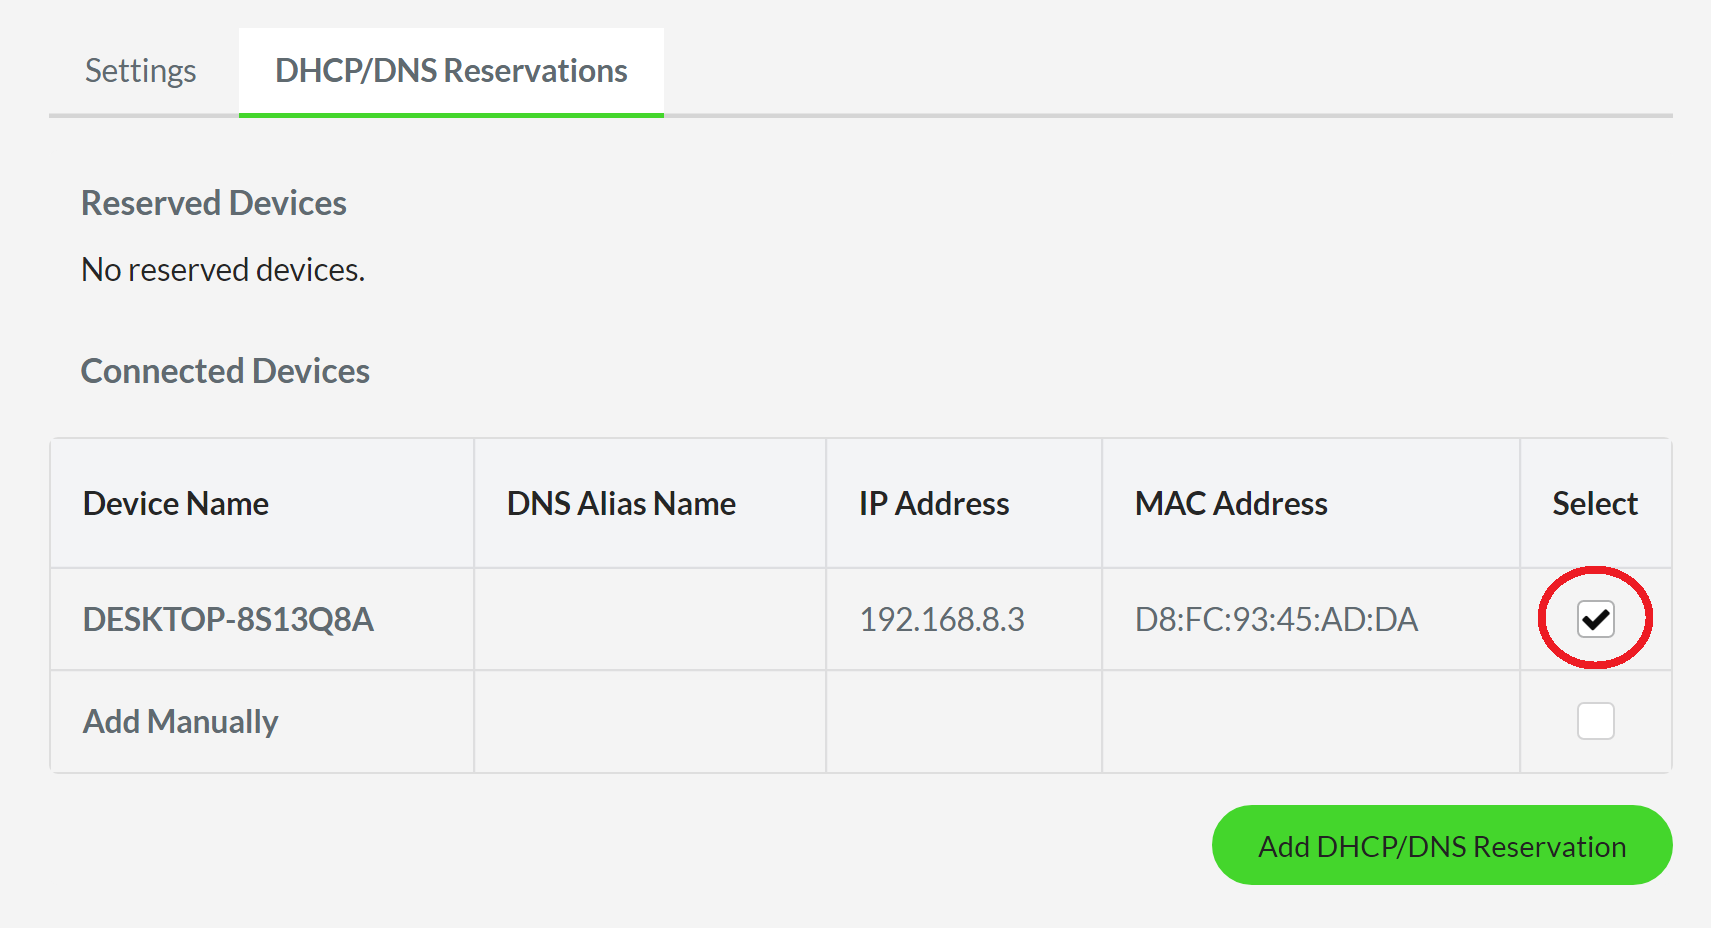Screen dimensions: 1711x928
Task: Click the Reserved Devices heading
Action: [213, 202]
